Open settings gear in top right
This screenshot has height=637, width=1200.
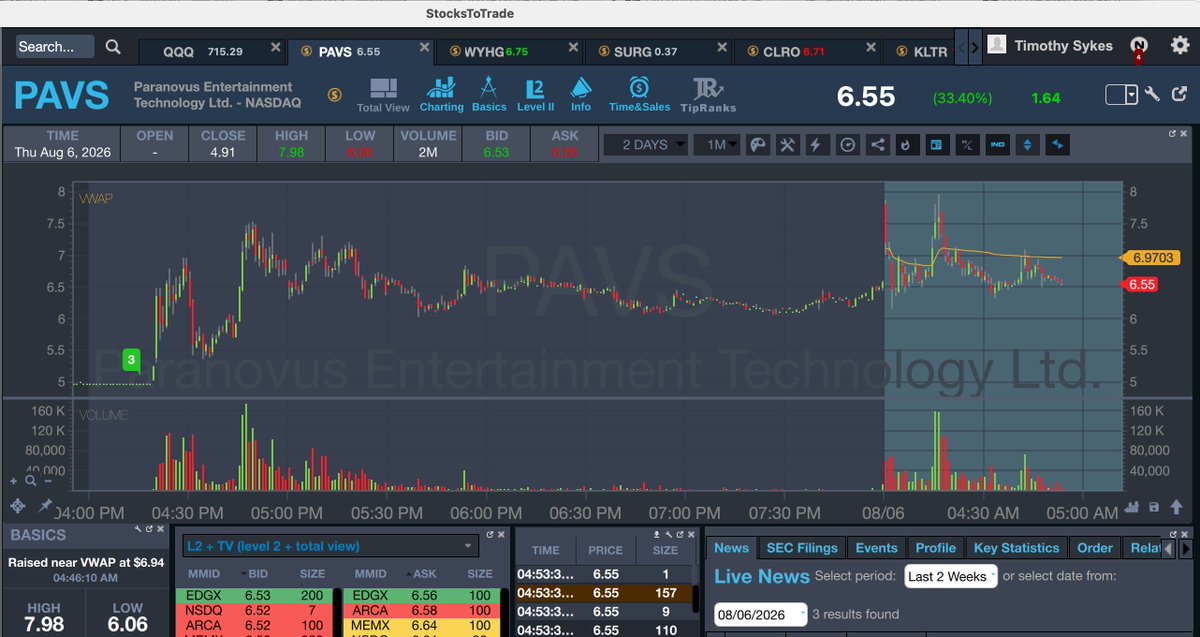click(x=1181, y=45)
